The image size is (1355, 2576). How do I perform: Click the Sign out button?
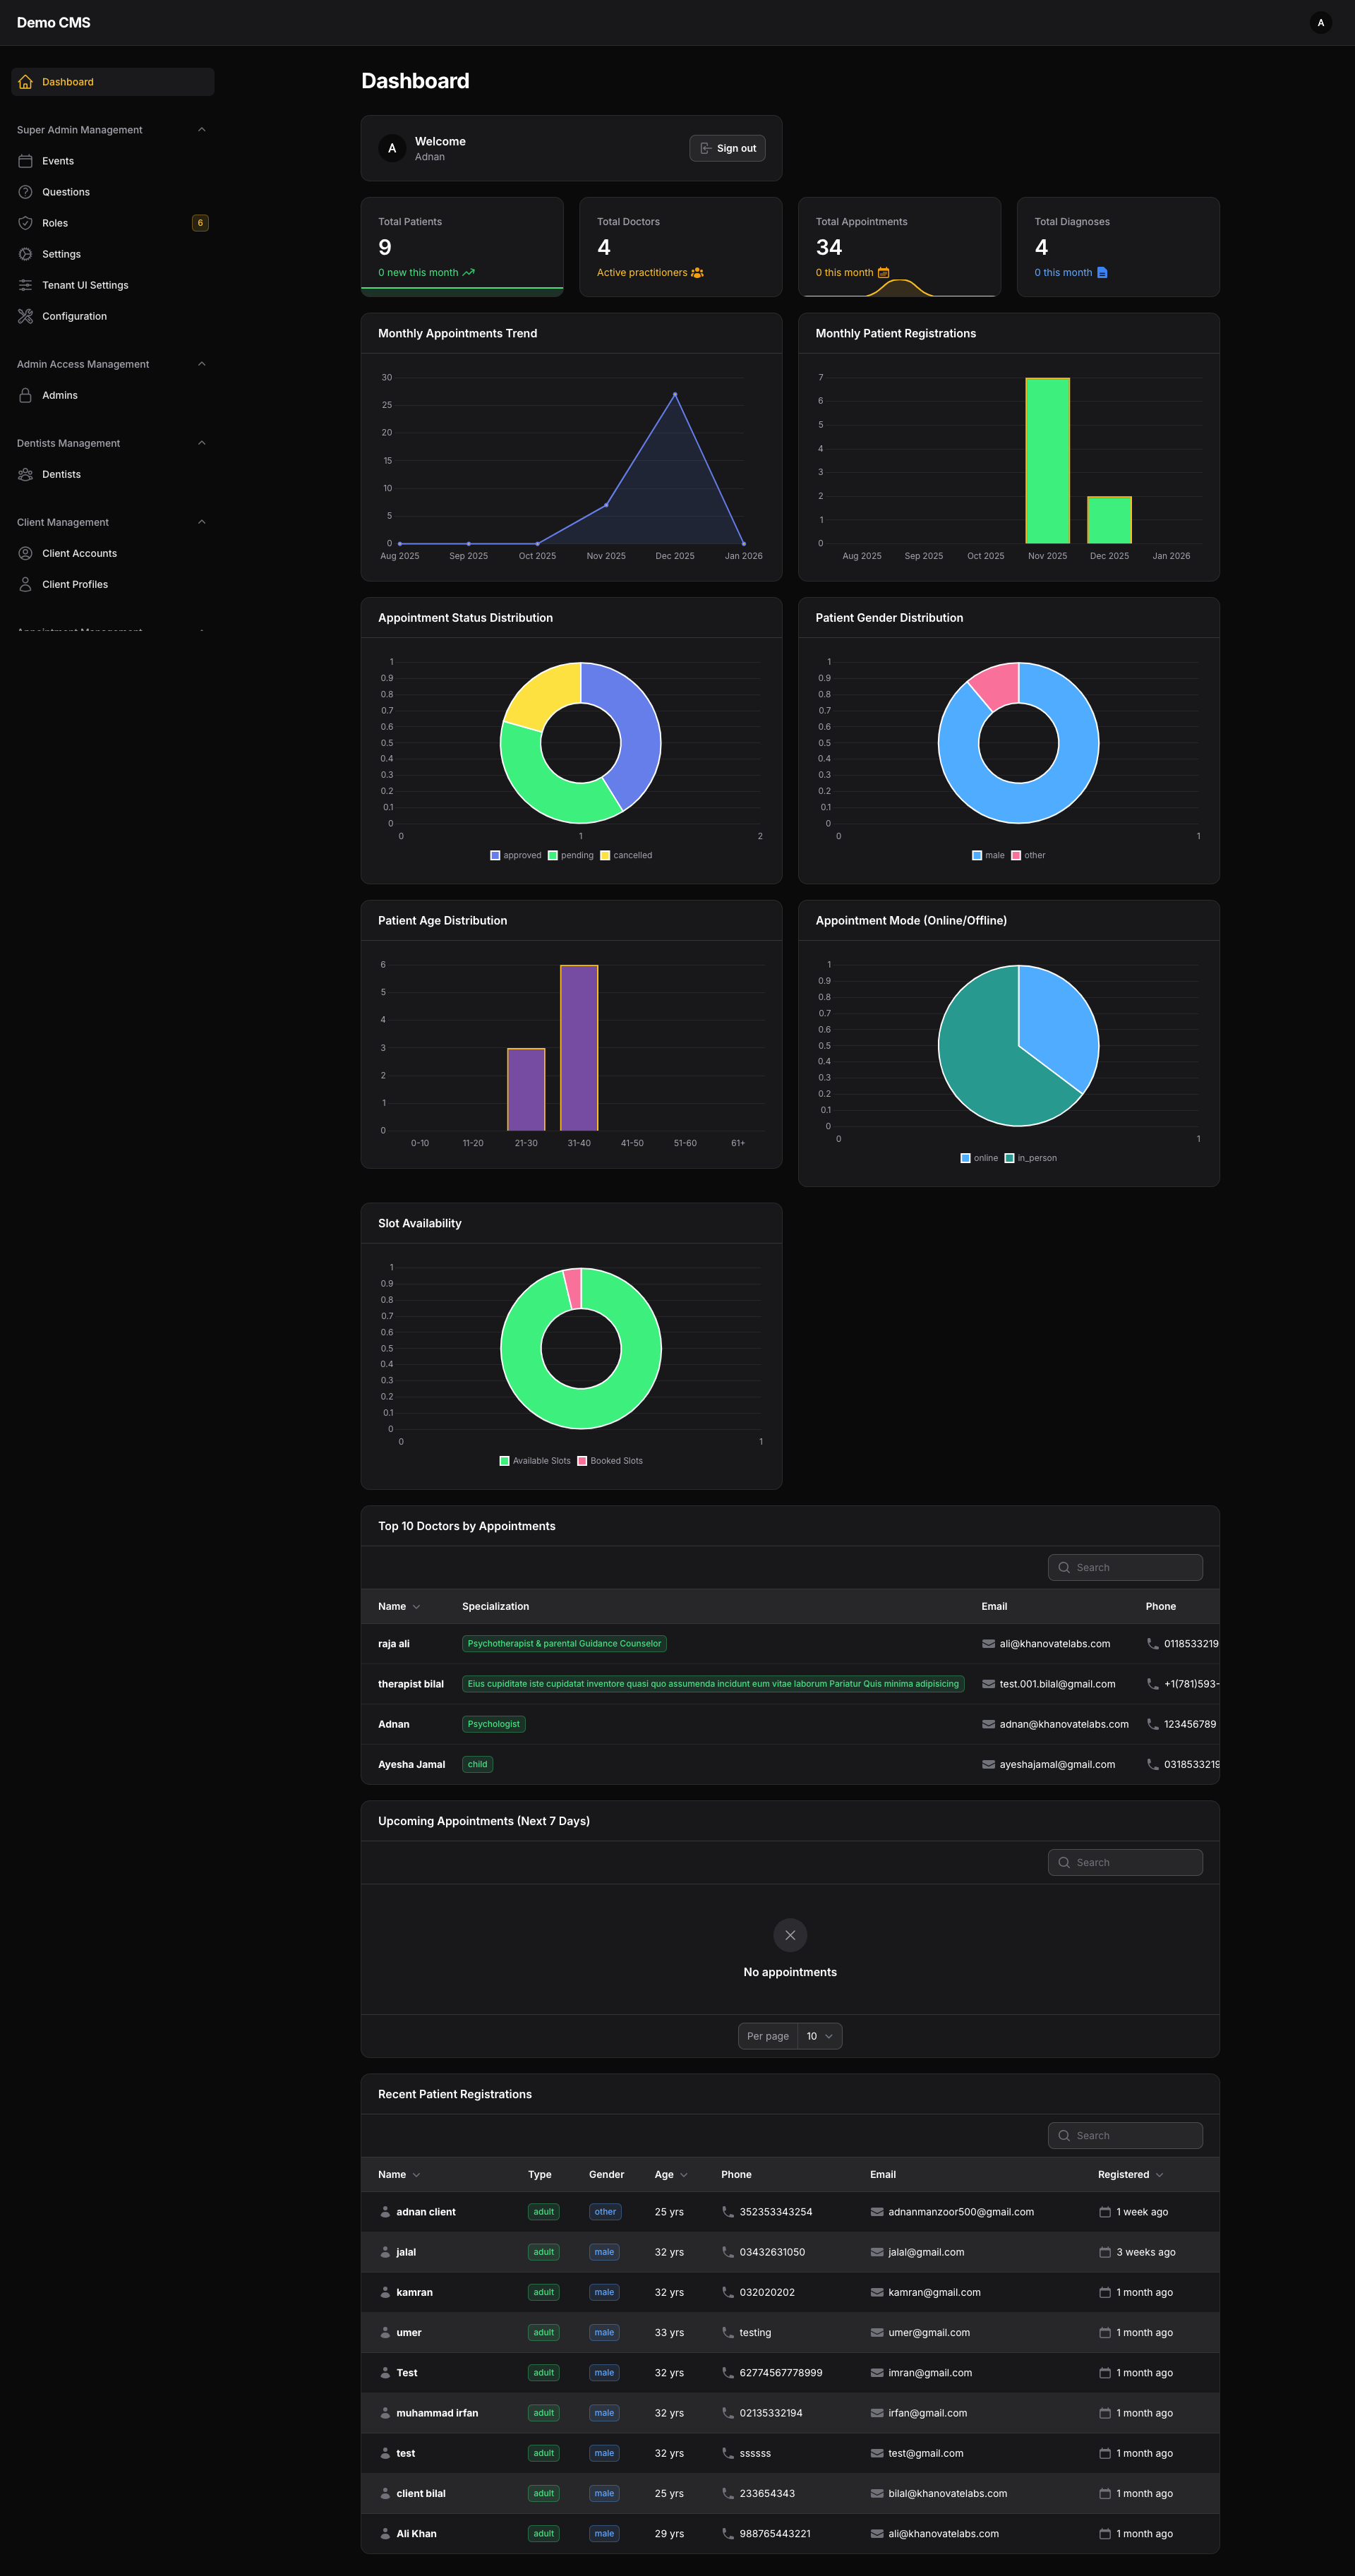727,148
